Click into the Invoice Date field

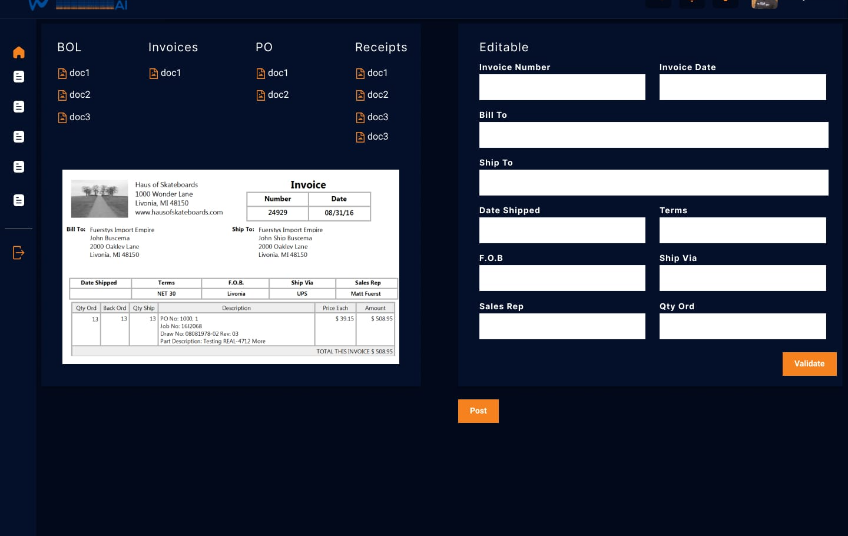[x=742, y=87]
